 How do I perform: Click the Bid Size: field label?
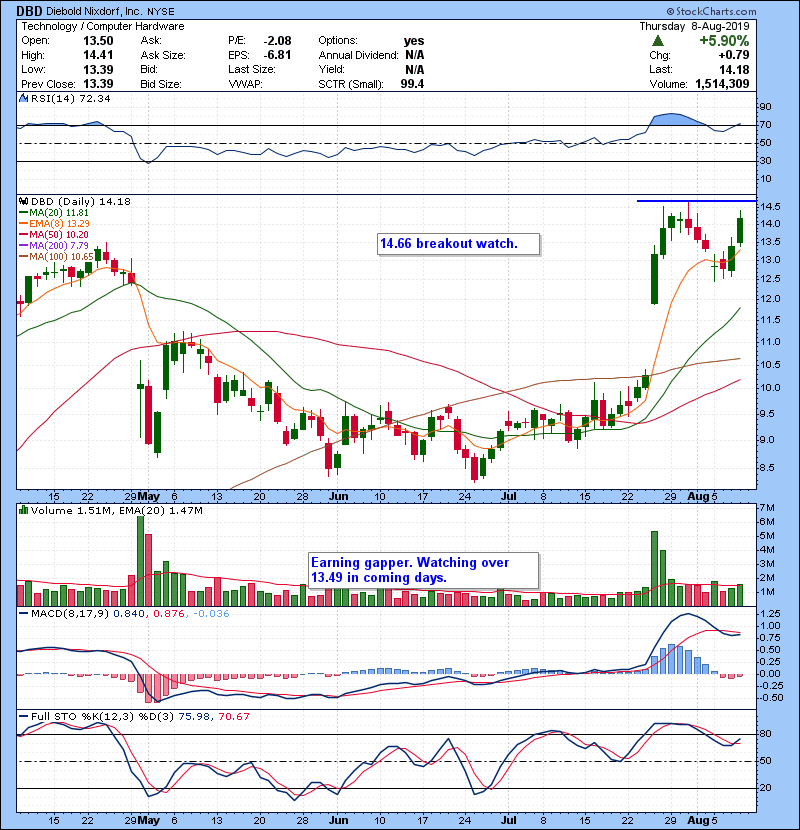[x=161, y=84]
